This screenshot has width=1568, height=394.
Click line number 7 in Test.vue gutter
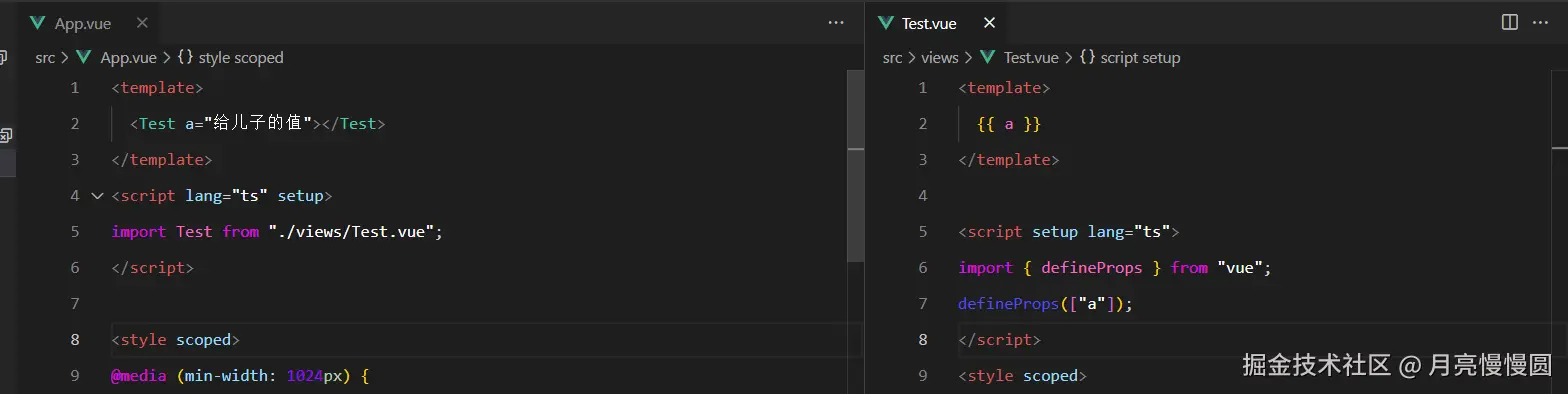923,304
